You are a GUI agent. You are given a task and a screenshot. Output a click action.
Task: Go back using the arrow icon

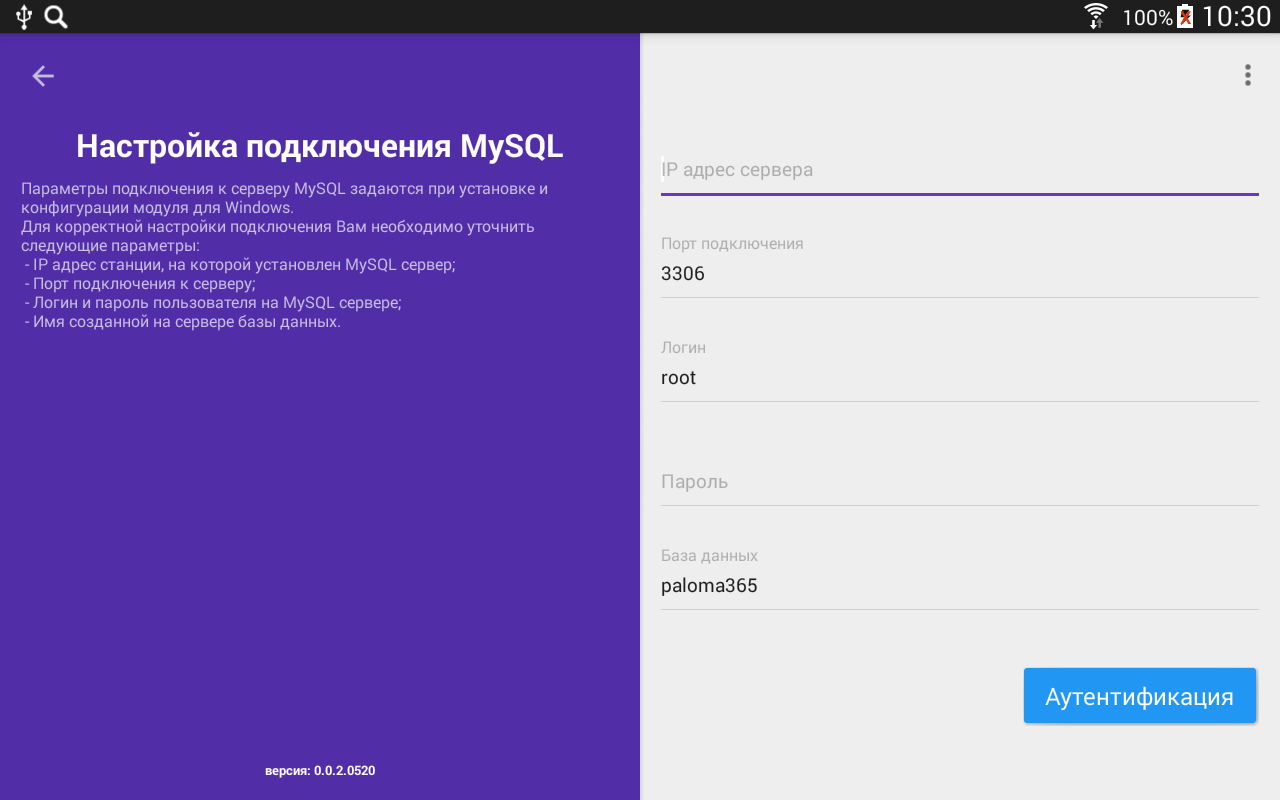tap(43, 76)
